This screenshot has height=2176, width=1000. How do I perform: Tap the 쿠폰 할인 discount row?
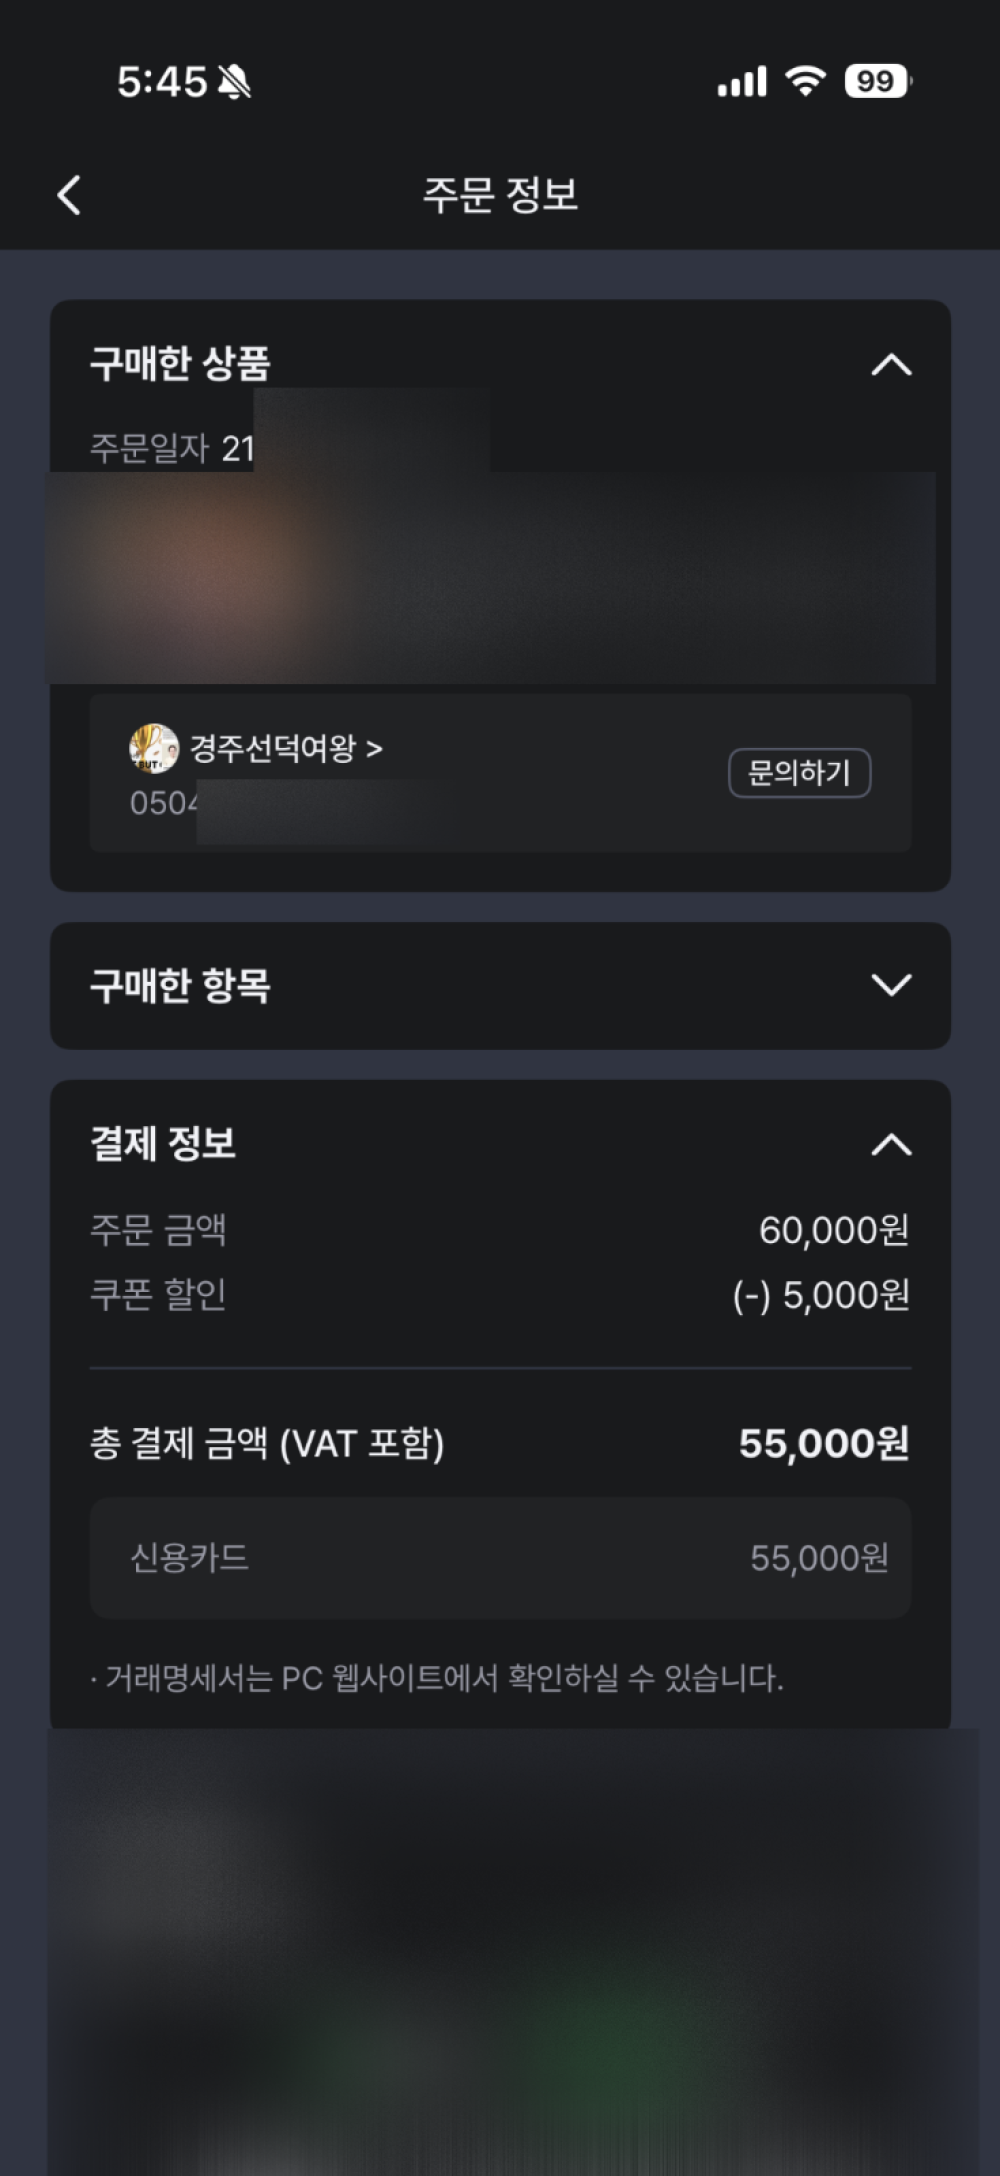coord(500,1295)
